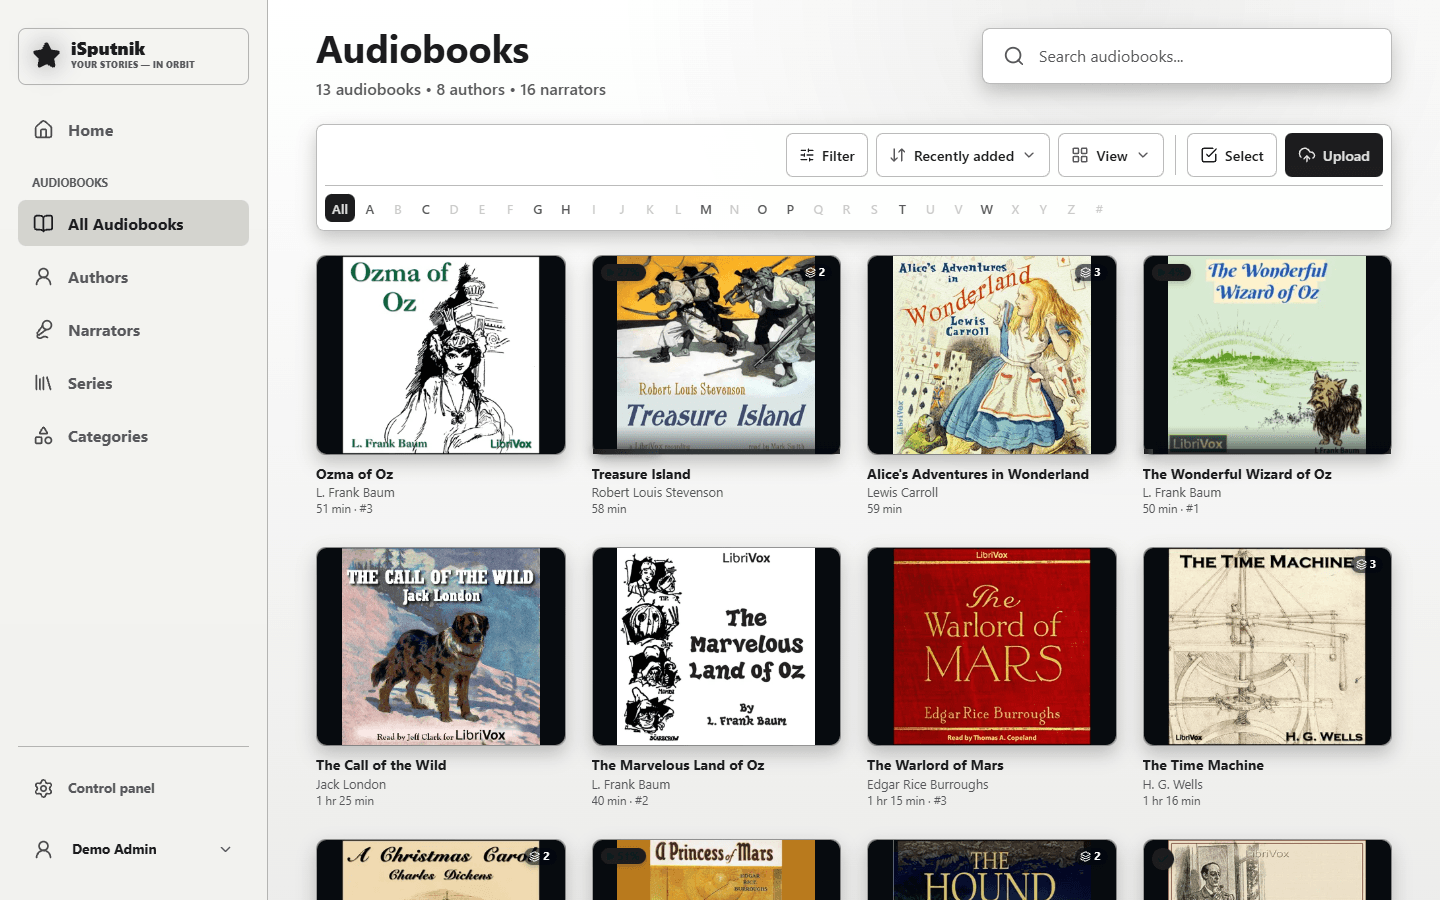Filter audiobooks by letter P
This screenshot has width=1440, height=900.
click(x=790, y=209)
